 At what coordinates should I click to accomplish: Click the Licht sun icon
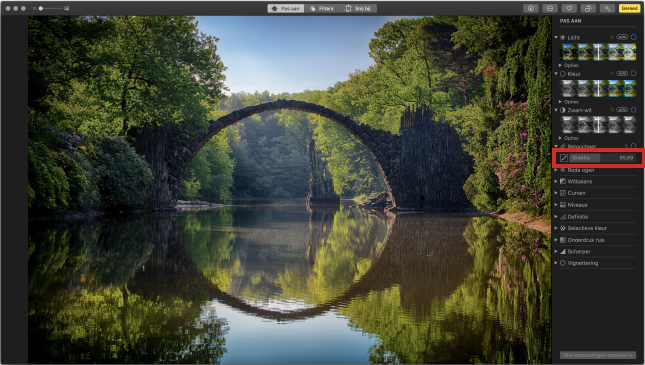562,37
